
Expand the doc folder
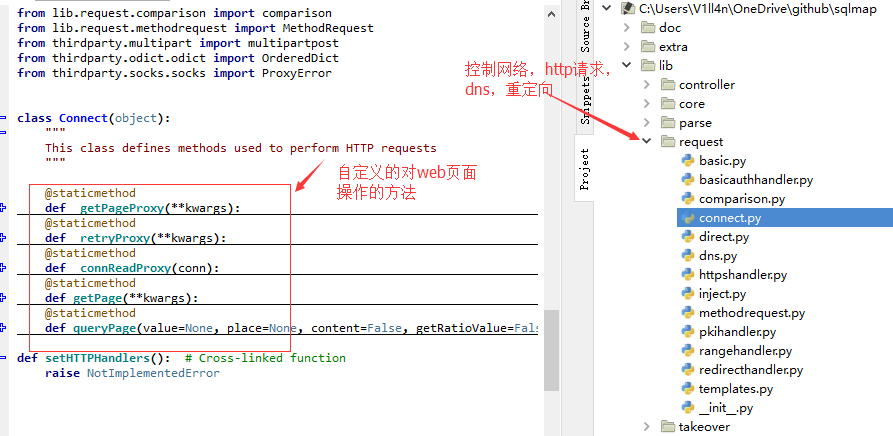point(627,27)
